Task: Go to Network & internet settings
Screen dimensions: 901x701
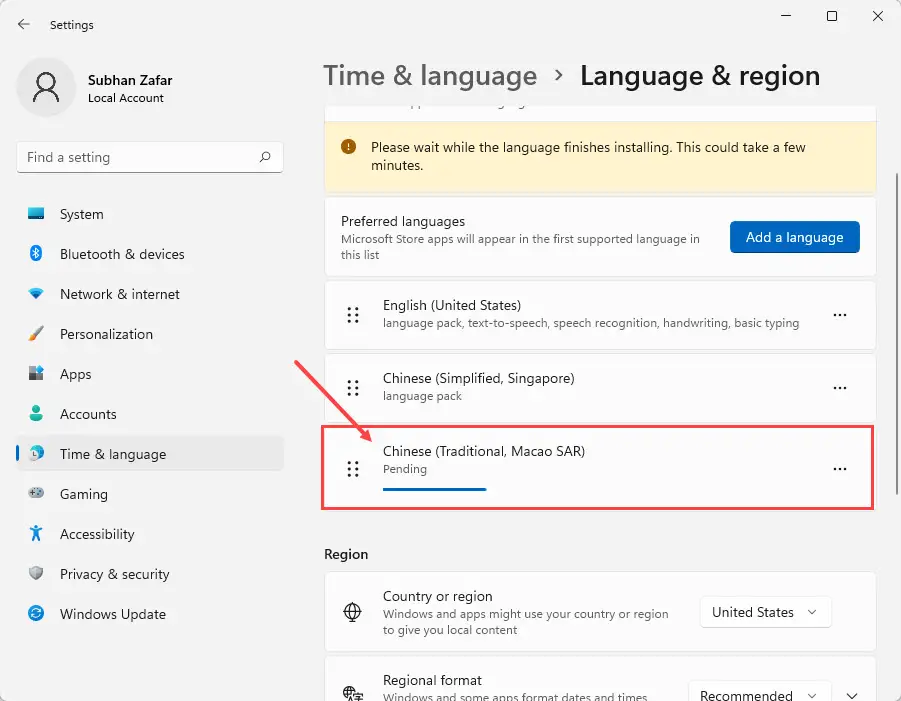Action: coord(150,294)
